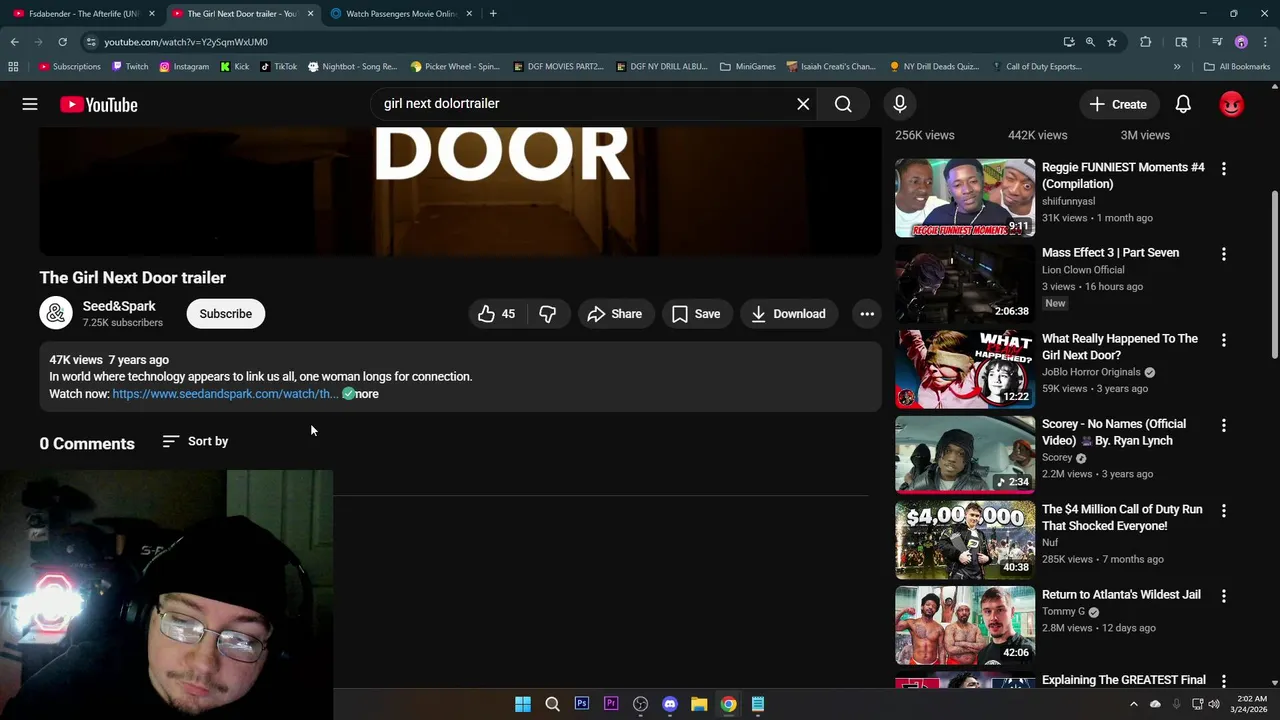Open Mass Effect 3 Part Seven thumbnail
Image resolution: width=1280 pixels, height=720 pixels.
click(965, 283)
